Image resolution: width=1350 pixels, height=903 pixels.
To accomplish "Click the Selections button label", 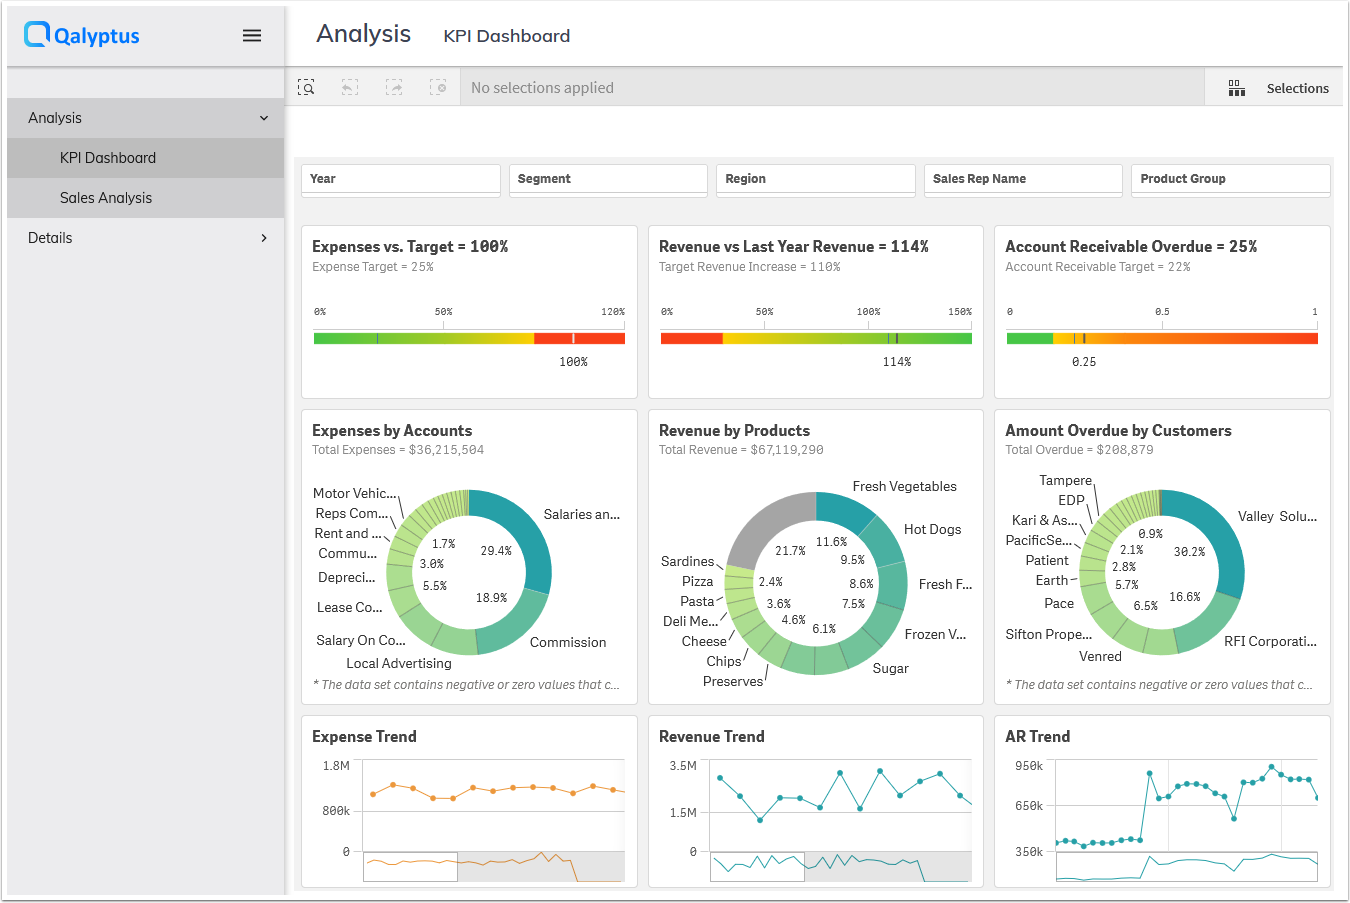I will coord(1297,88).
